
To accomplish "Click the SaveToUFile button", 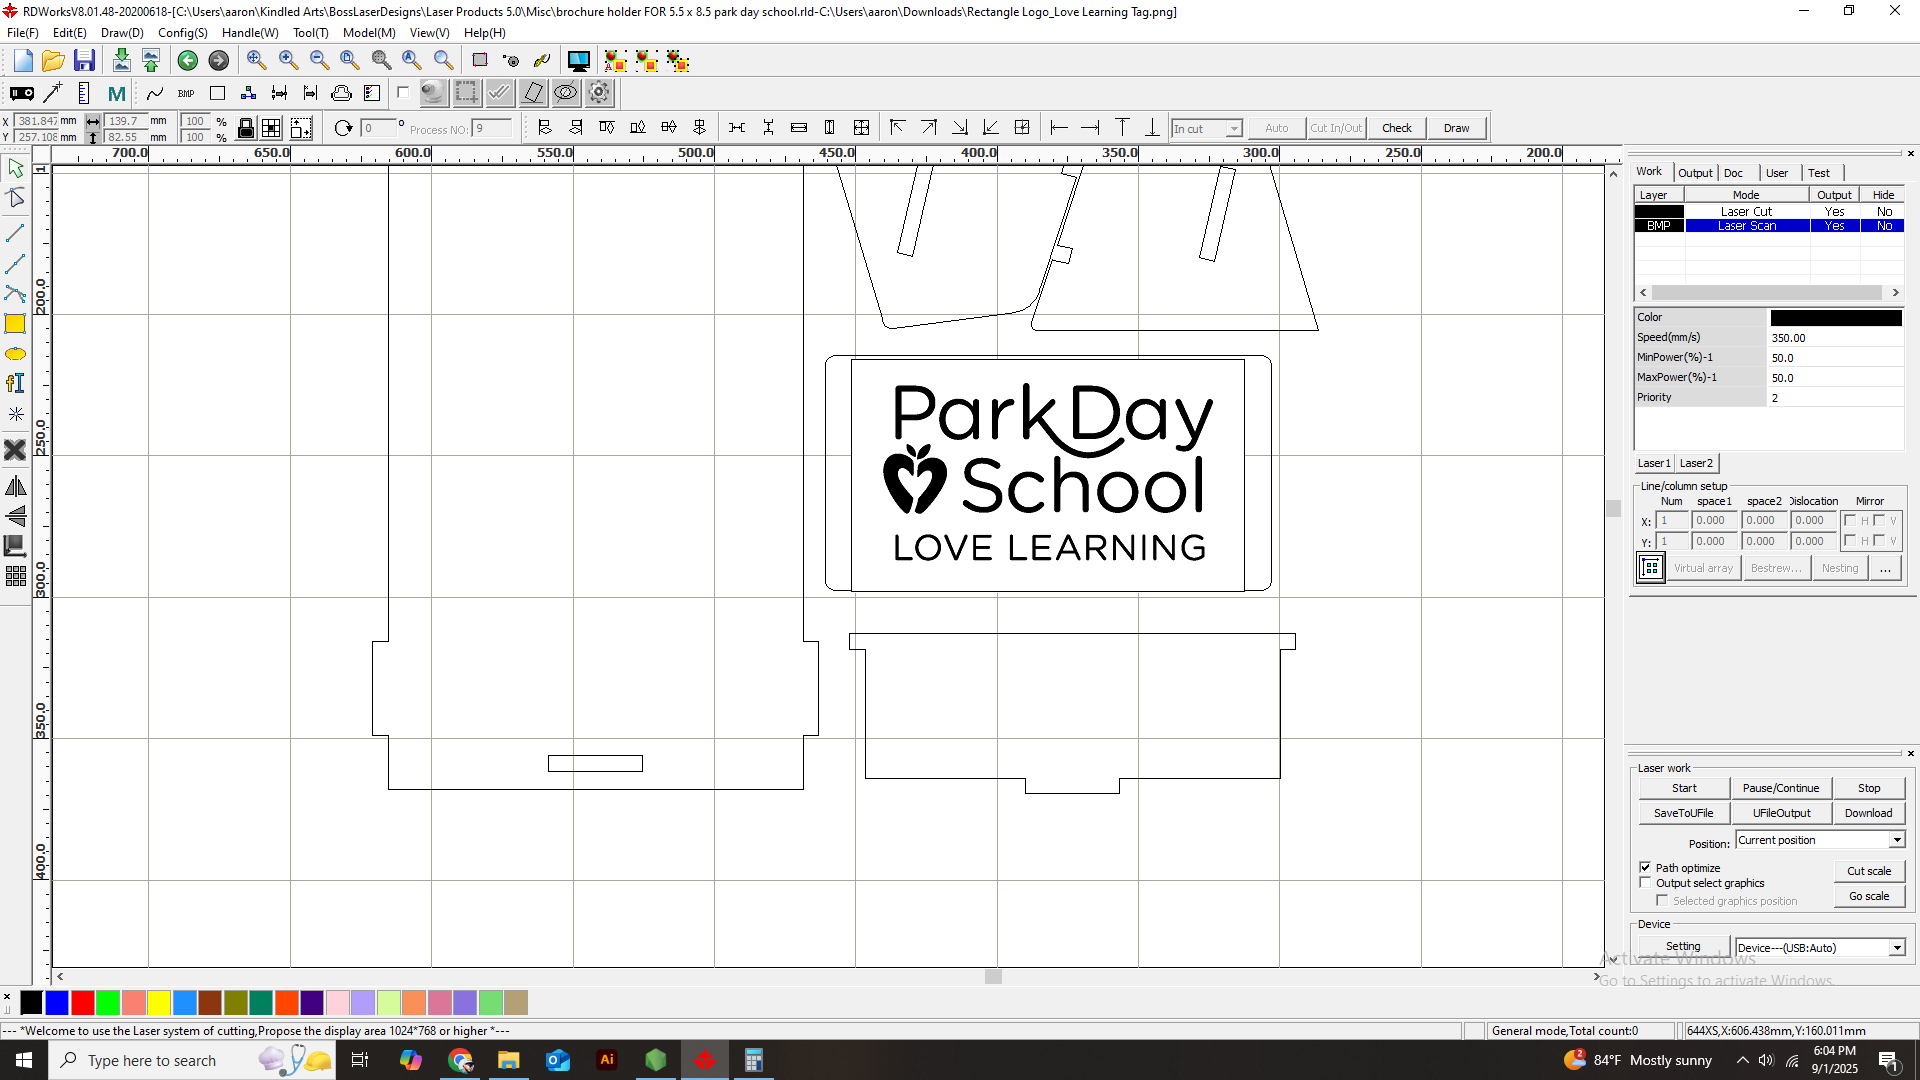I will [1684, 813].
